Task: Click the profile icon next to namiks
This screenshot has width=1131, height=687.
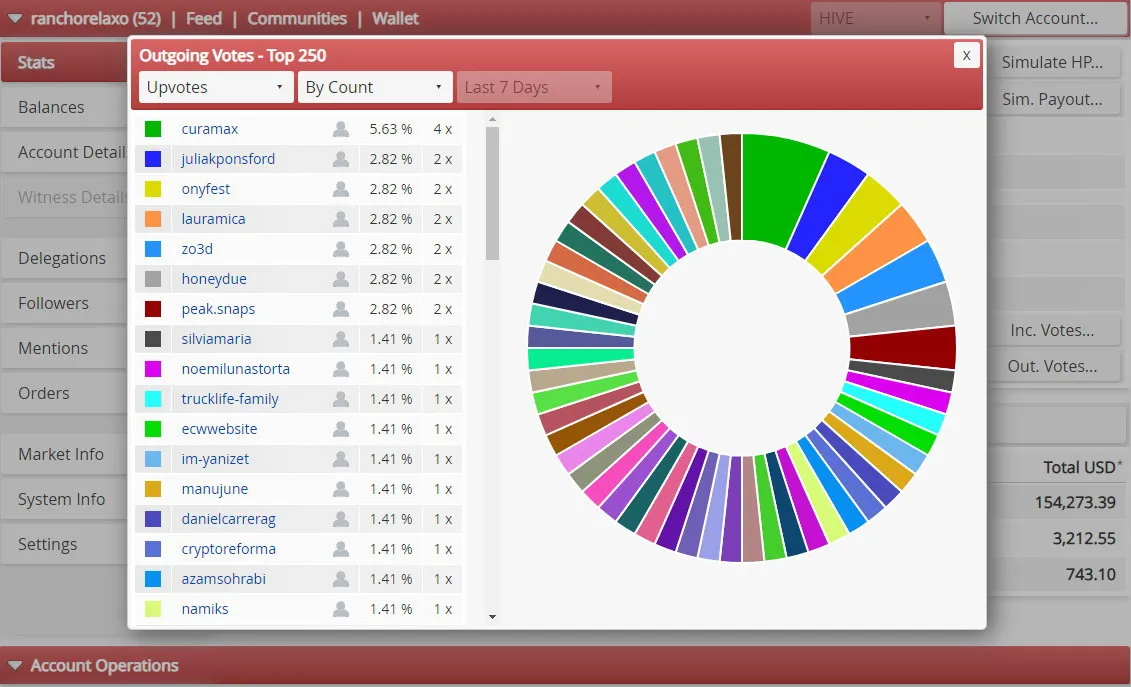Action: coord(341,608)
